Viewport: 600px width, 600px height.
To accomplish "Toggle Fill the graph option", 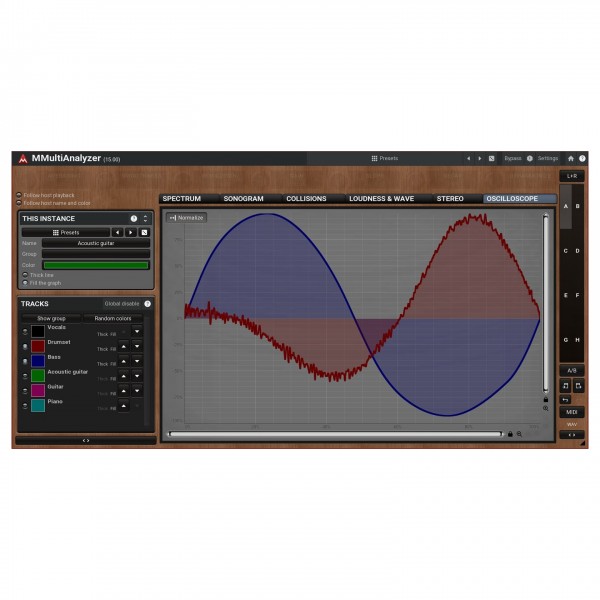I will (x=25, y=283).
